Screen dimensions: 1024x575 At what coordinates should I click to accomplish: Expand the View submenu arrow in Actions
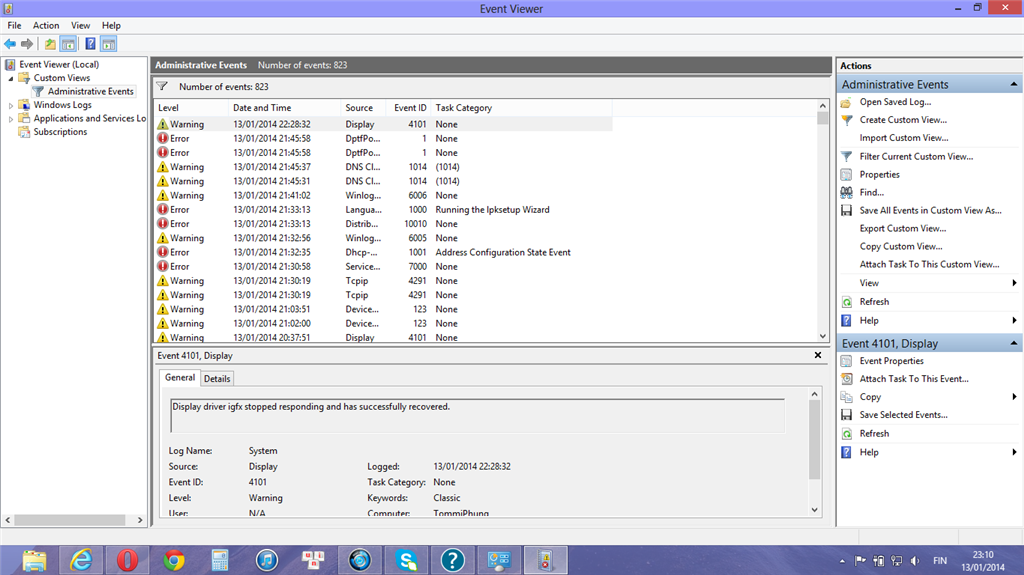[1014, 283]
